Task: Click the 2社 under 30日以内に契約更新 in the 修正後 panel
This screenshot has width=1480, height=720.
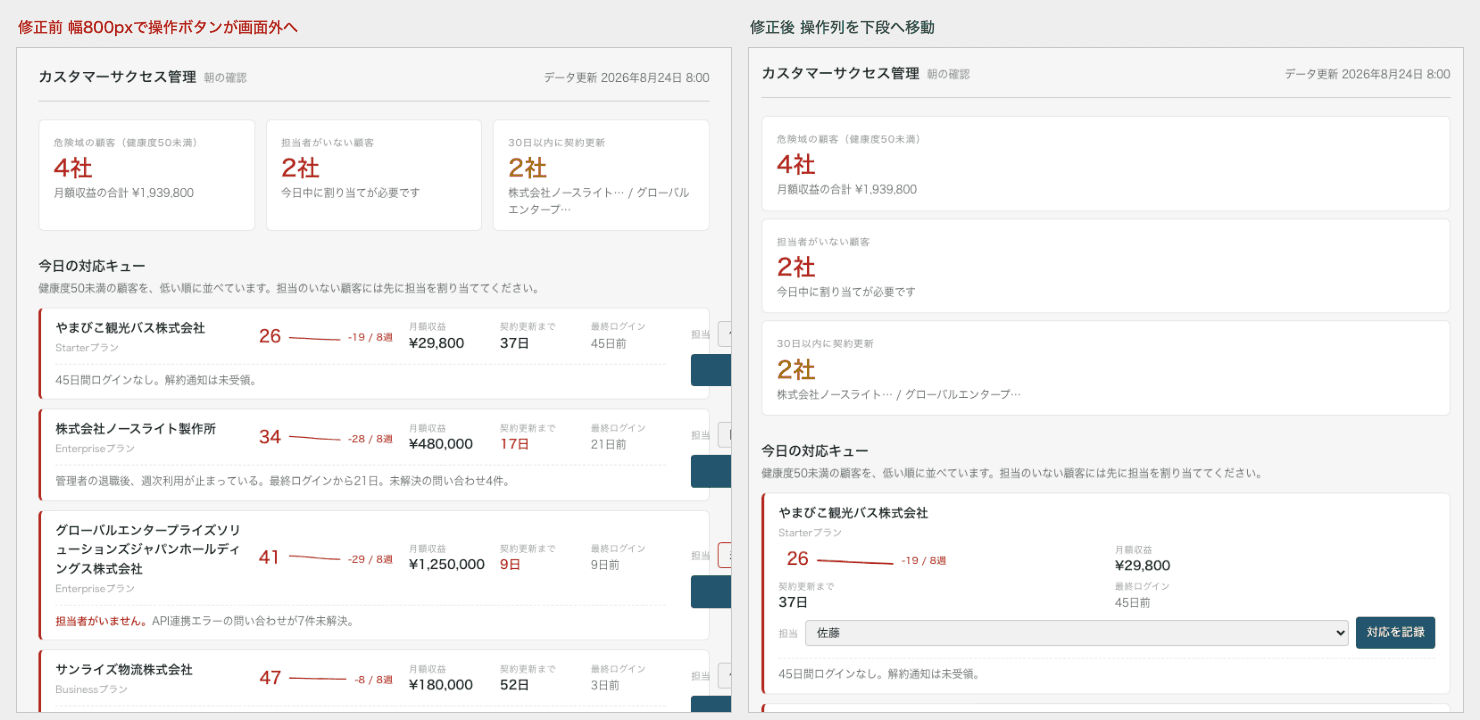Action: point(797,370)
